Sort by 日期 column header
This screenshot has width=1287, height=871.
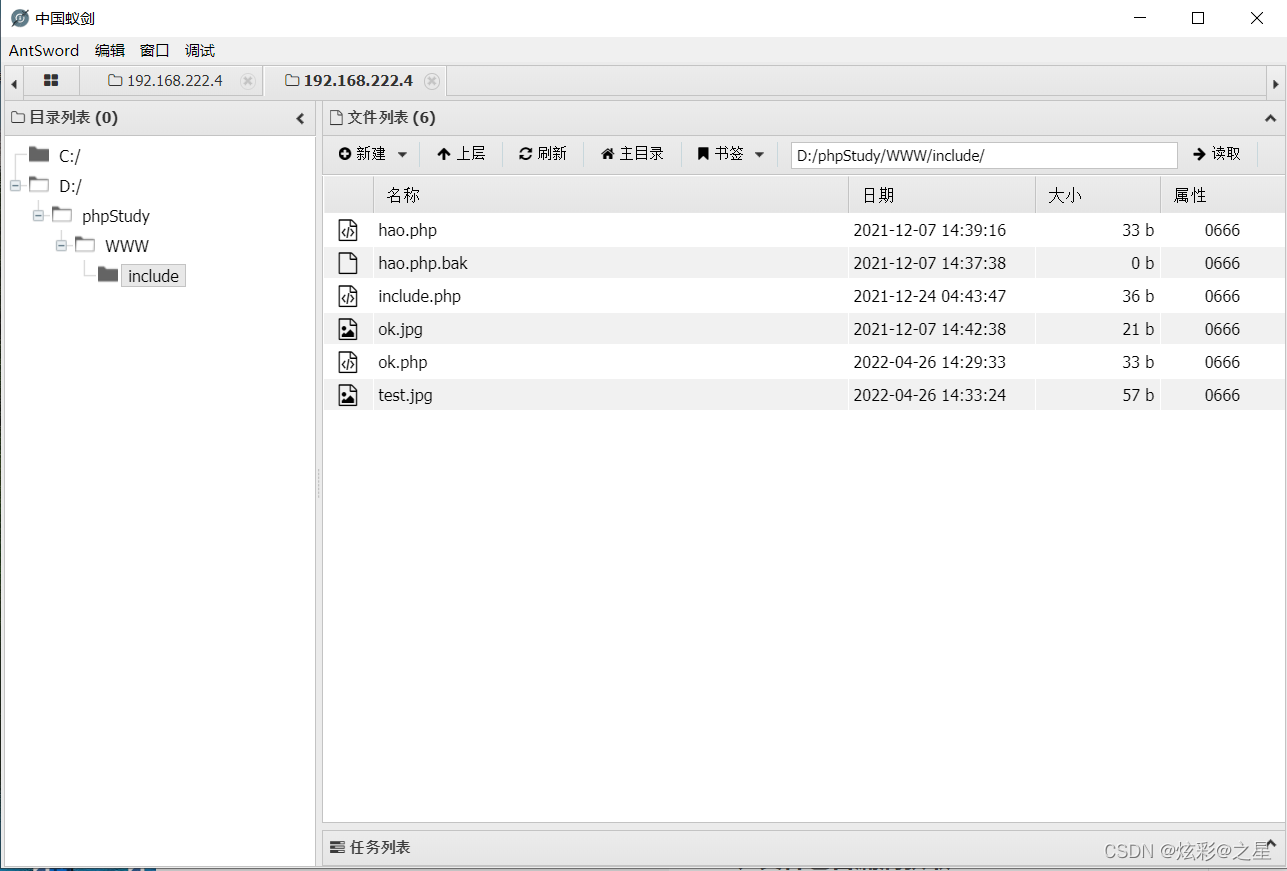click(942, 195)
